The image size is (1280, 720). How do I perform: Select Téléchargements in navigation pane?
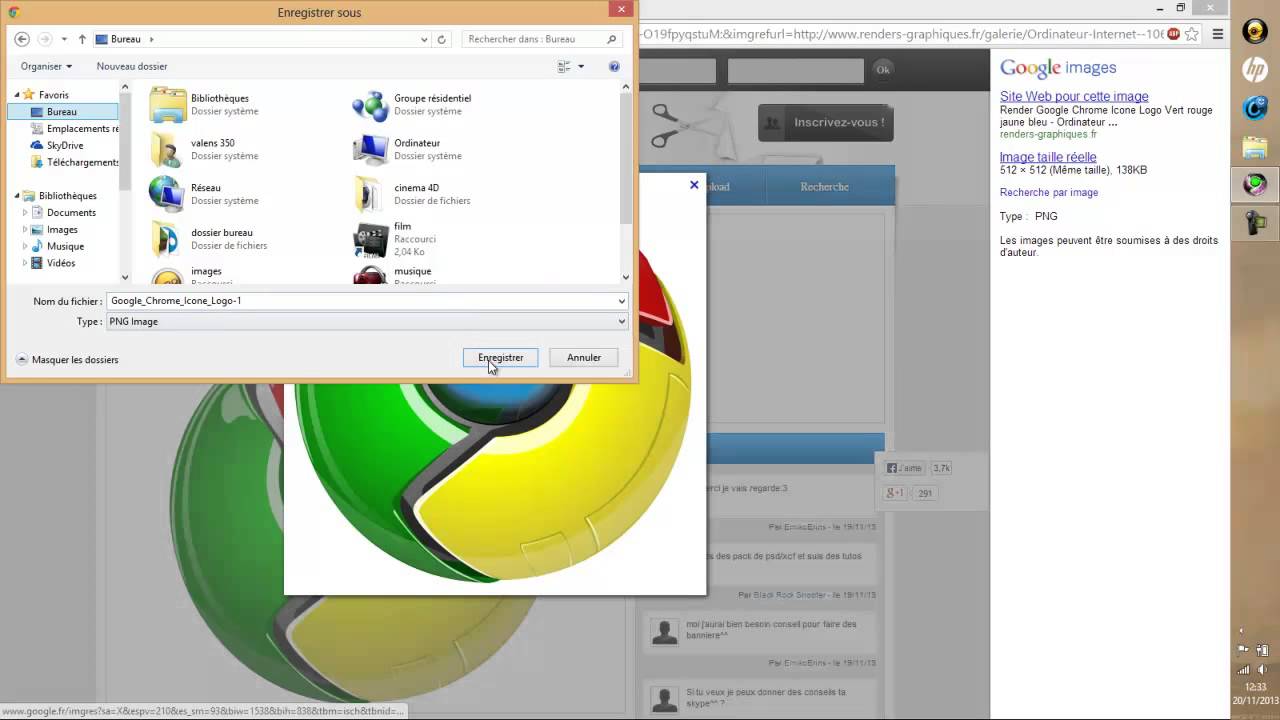(x=75, y=162)
